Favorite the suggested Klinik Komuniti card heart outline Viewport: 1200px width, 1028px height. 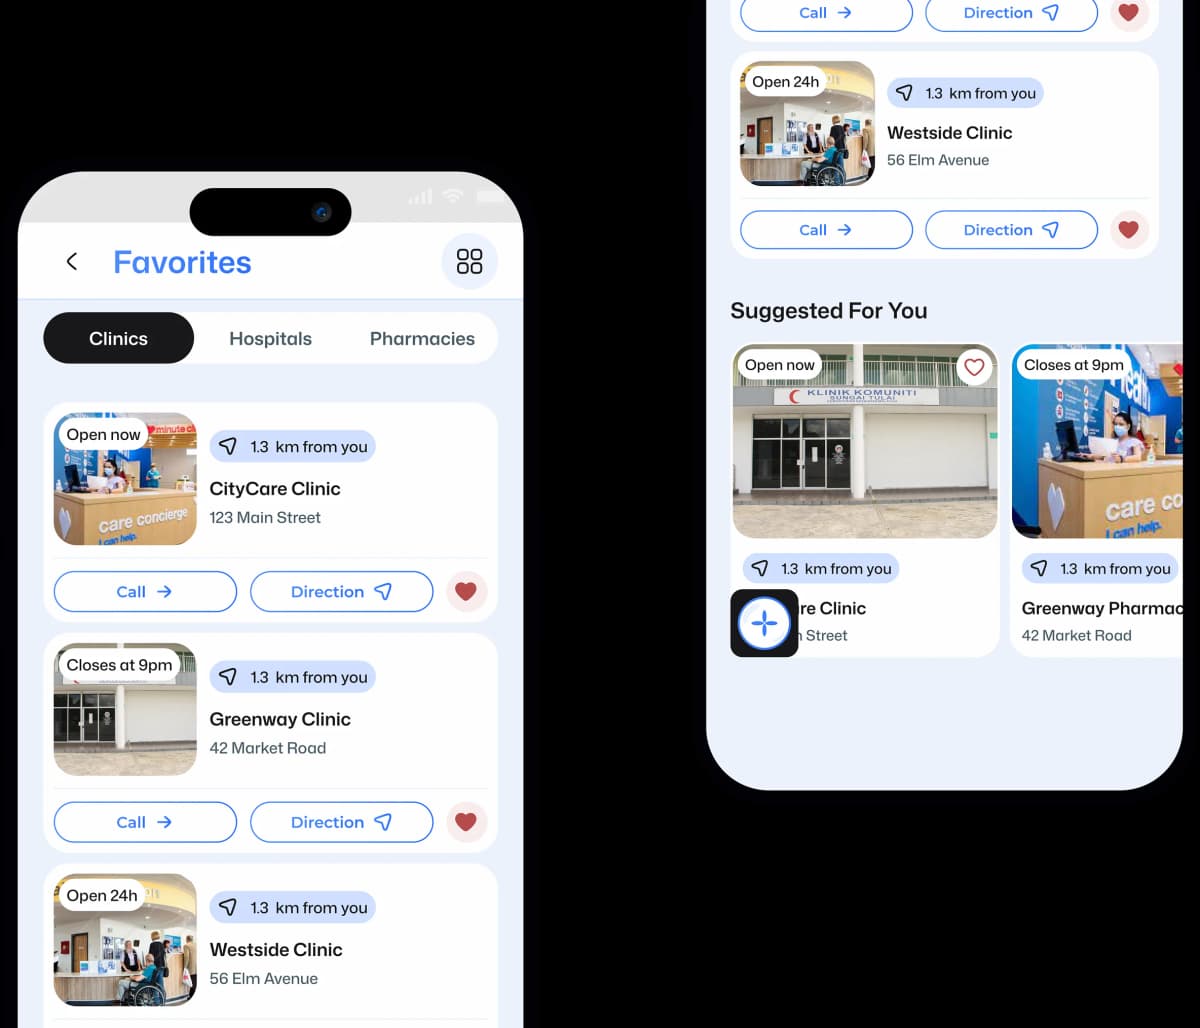974,367
